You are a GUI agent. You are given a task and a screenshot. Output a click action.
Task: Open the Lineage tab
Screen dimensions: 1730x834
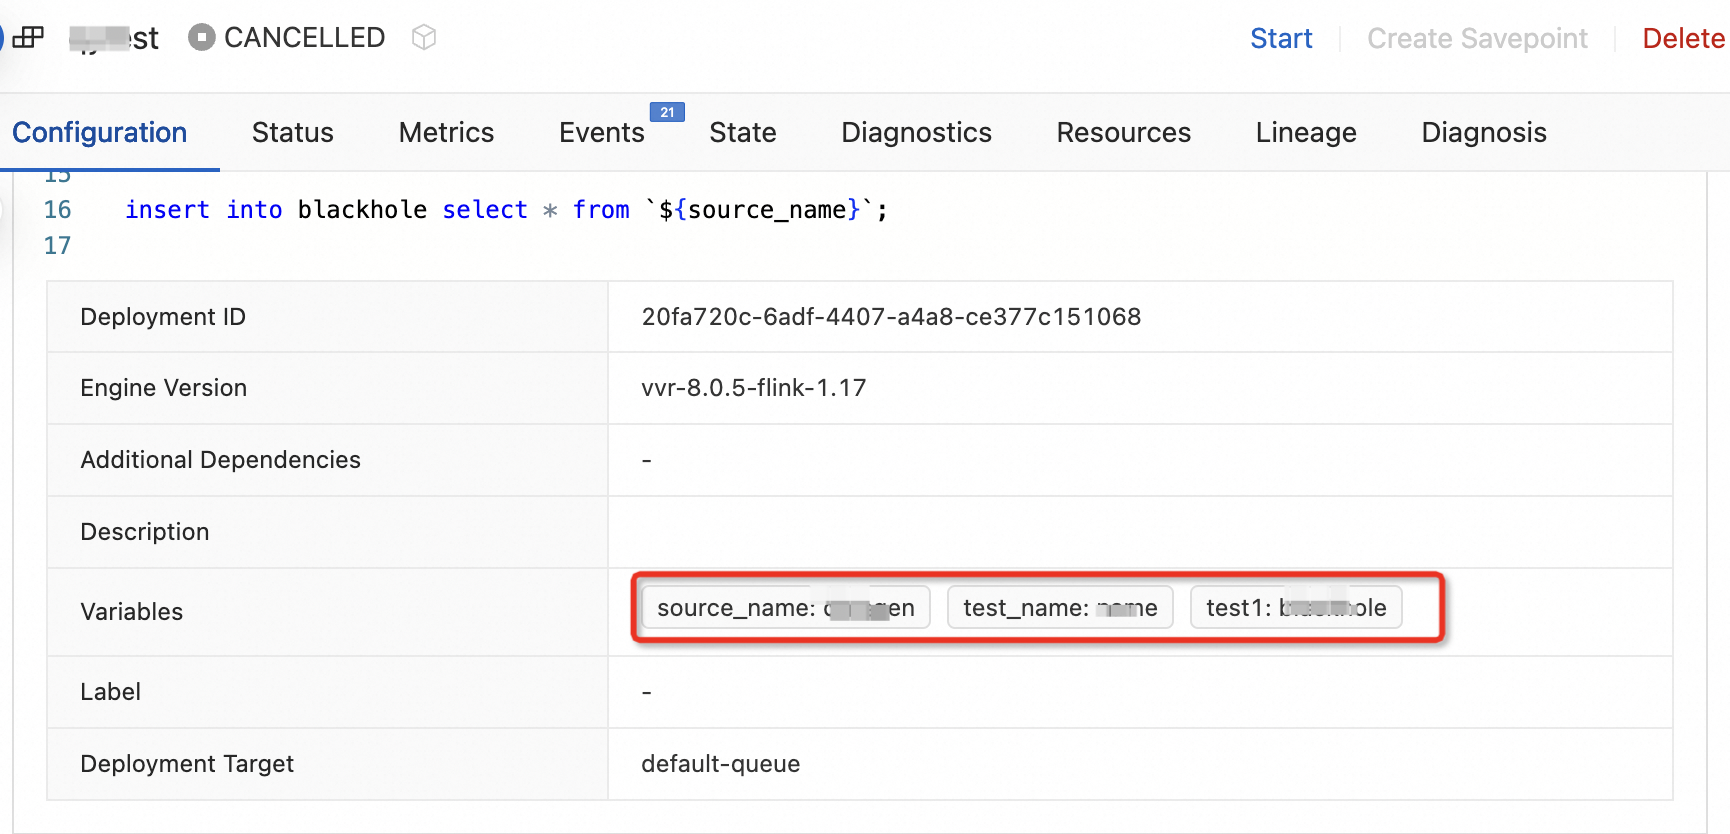1306,132
